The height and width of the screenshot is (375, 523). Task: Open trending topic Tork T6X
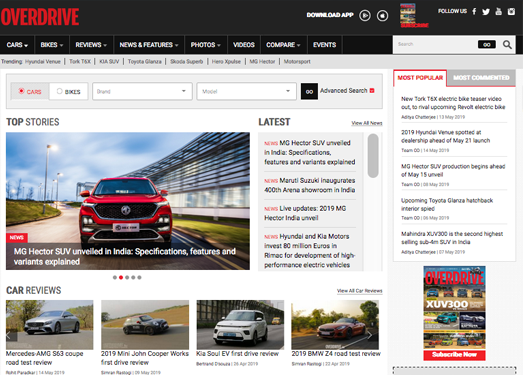(80, 61)
